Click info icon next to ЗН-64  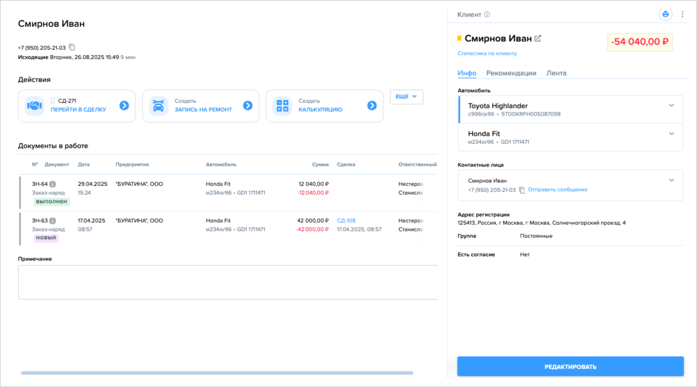(x=52, y=184)
